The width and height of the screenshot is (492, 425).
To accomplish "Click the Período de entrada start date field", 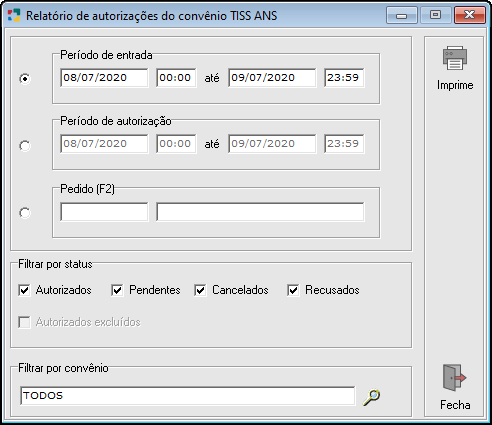I will pyautogui.click(x=104, y=78).
